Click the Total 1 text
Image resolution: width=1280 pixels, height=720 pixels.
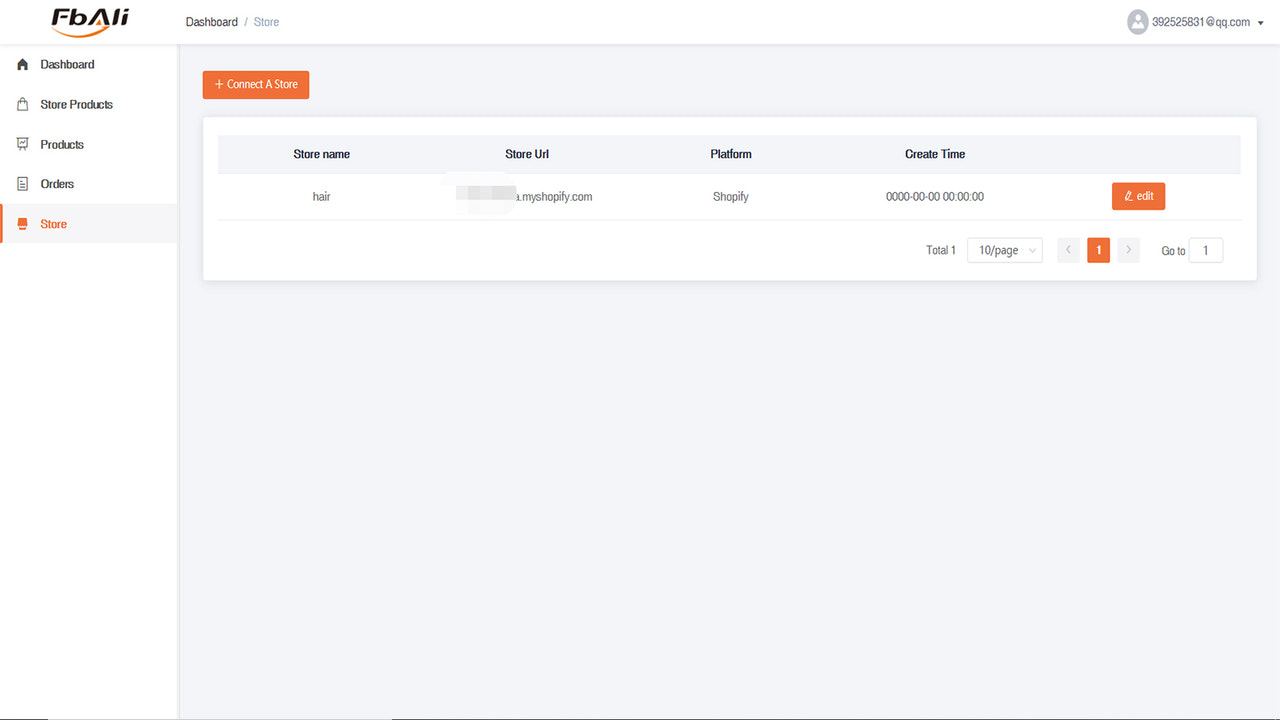[941, 250]
